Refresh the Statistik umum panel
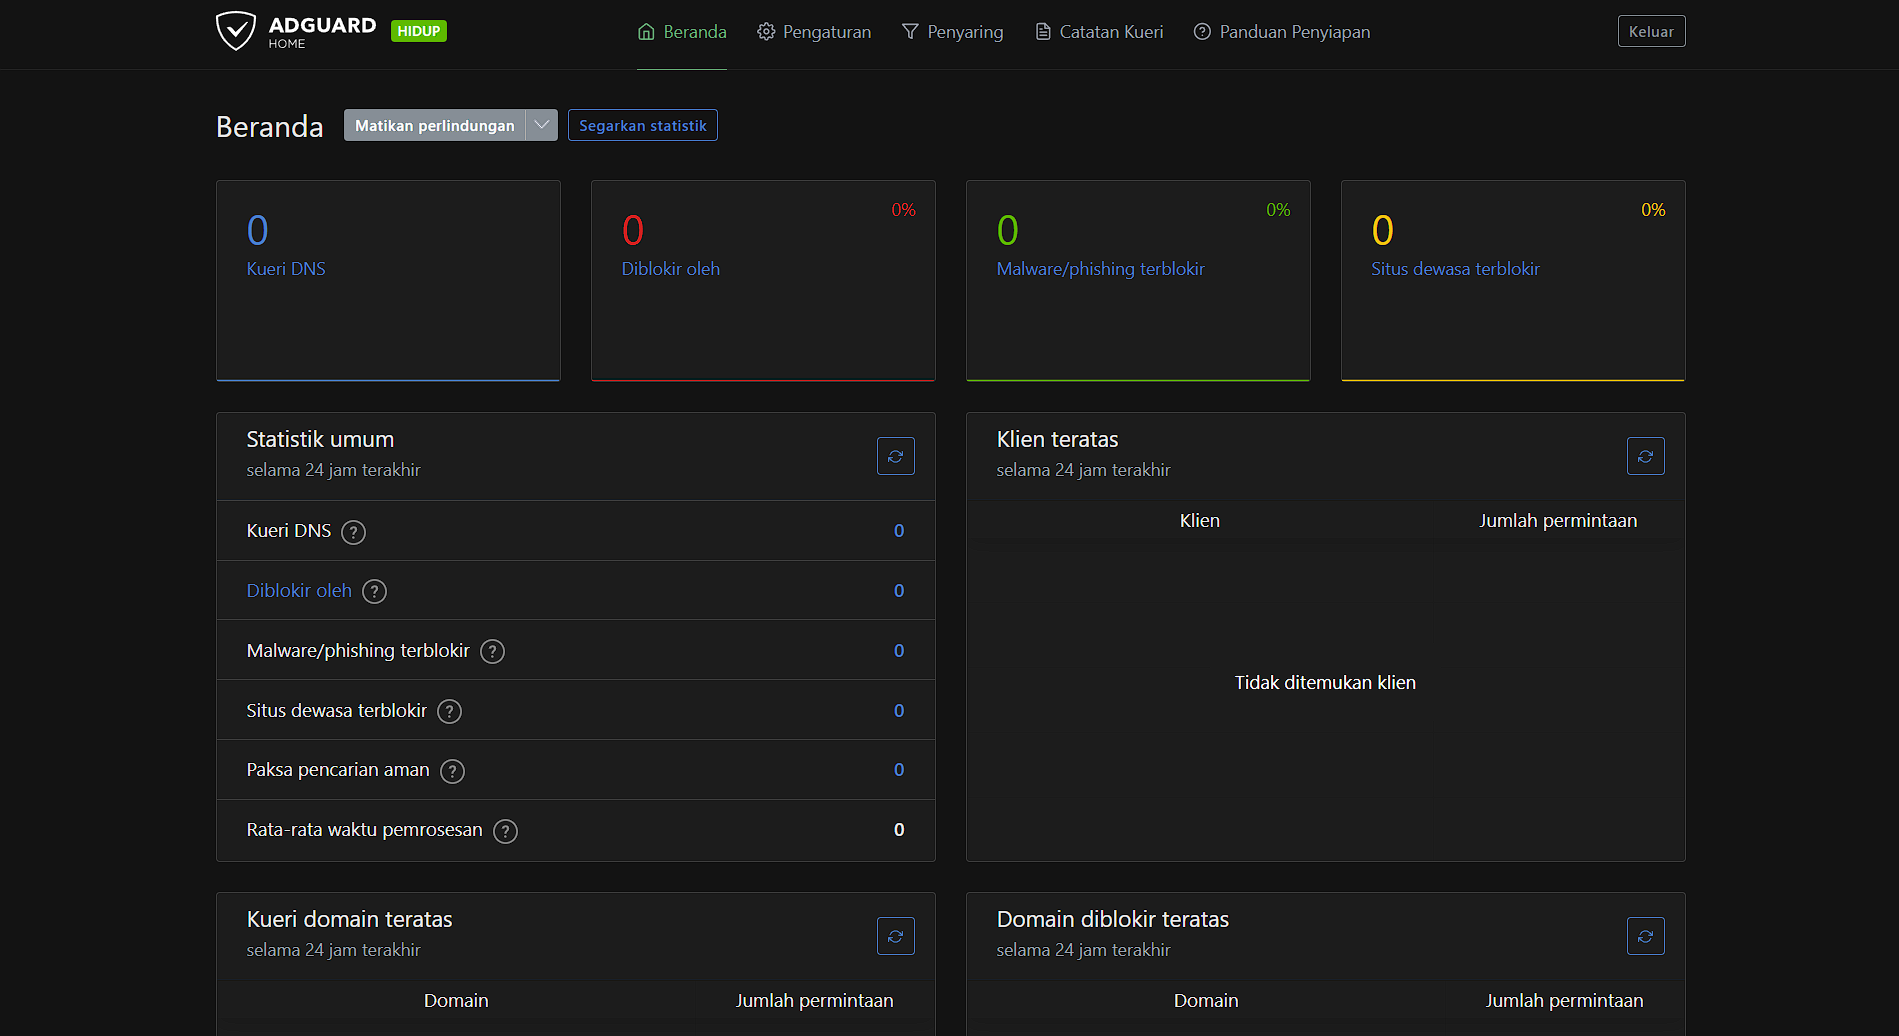The image size is (1899, 1036). tap(895, 456)
